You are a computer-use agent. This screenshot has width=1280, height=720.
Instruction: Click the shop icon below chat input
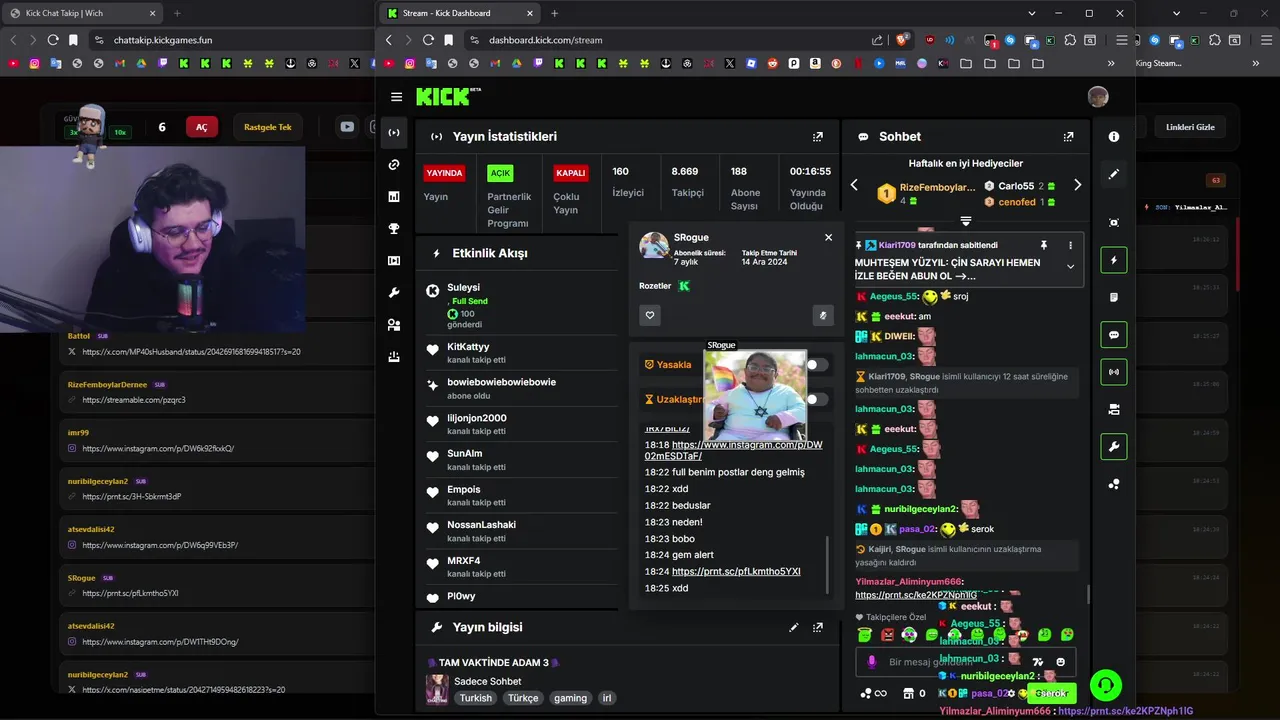click(x=908, y=693)
